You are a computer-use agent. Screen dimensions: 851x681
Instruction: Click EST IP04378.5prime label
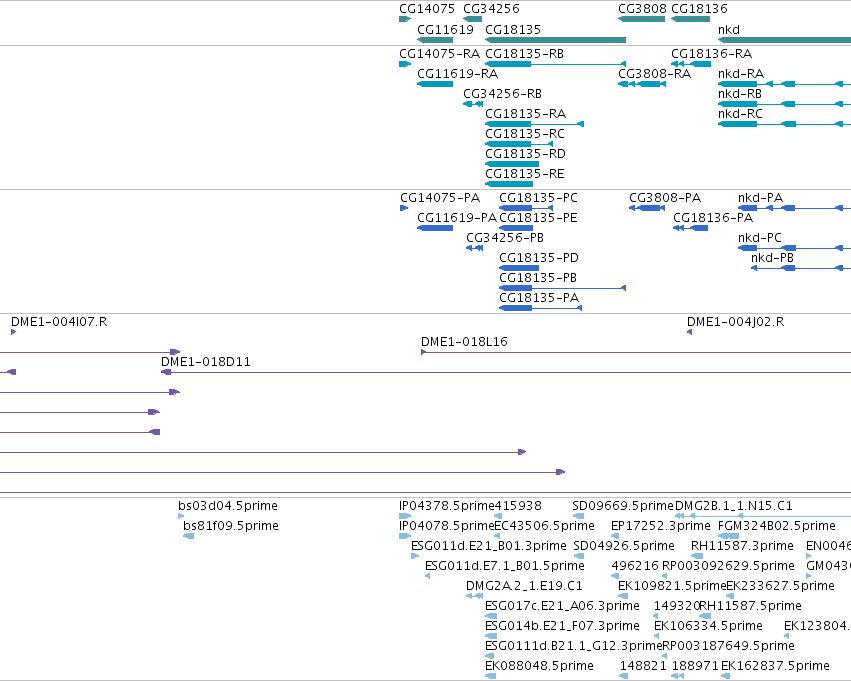click(x=447, y=506)
